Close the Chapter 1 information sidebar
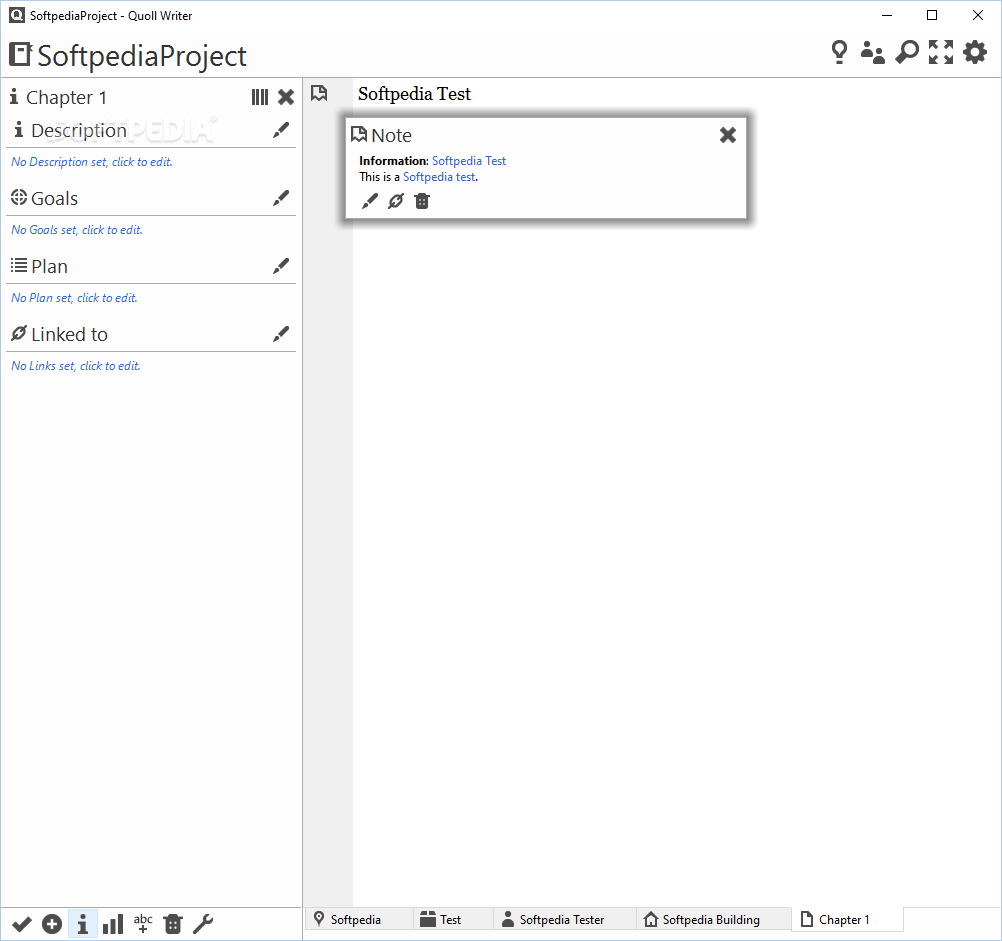The image size is (1002, 941). tap(286, 97)
